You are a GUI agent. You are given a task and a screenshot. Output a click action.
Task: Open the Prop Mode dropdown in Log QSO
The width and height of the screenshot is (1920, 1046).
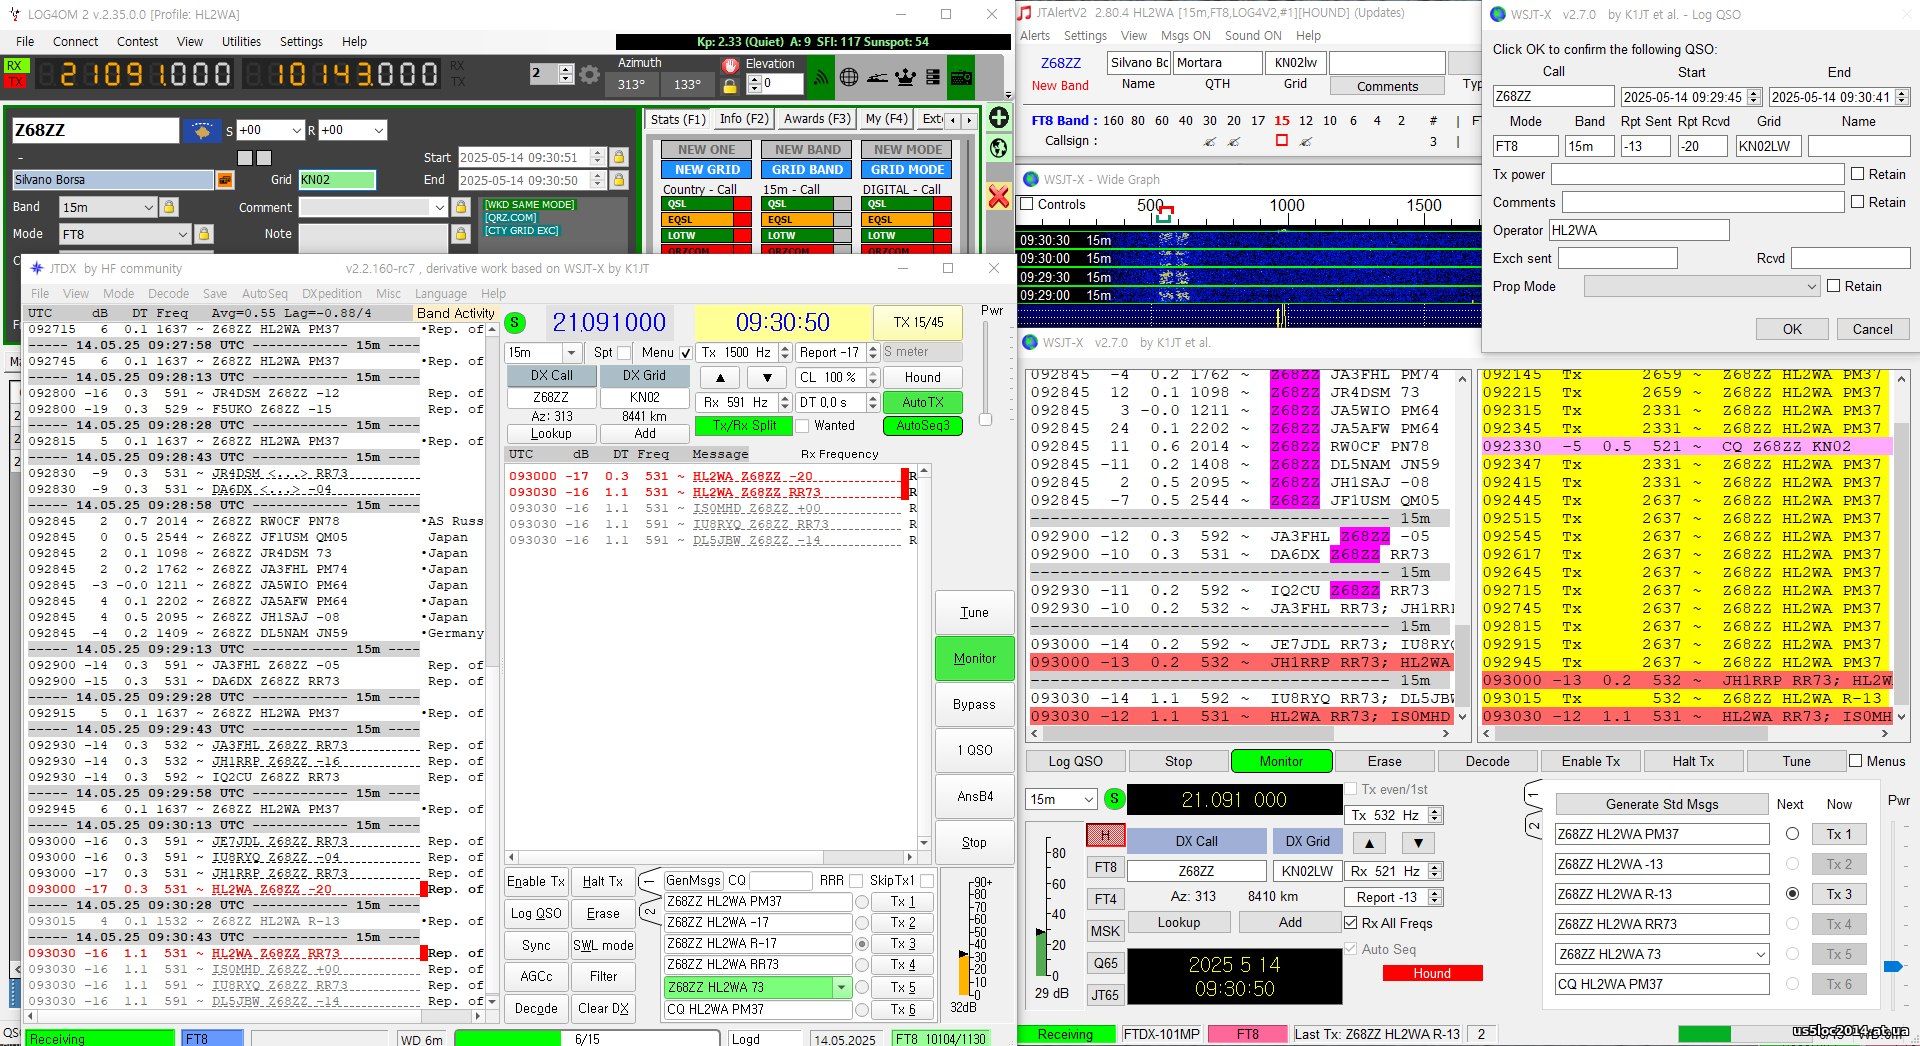(1811, 286)
